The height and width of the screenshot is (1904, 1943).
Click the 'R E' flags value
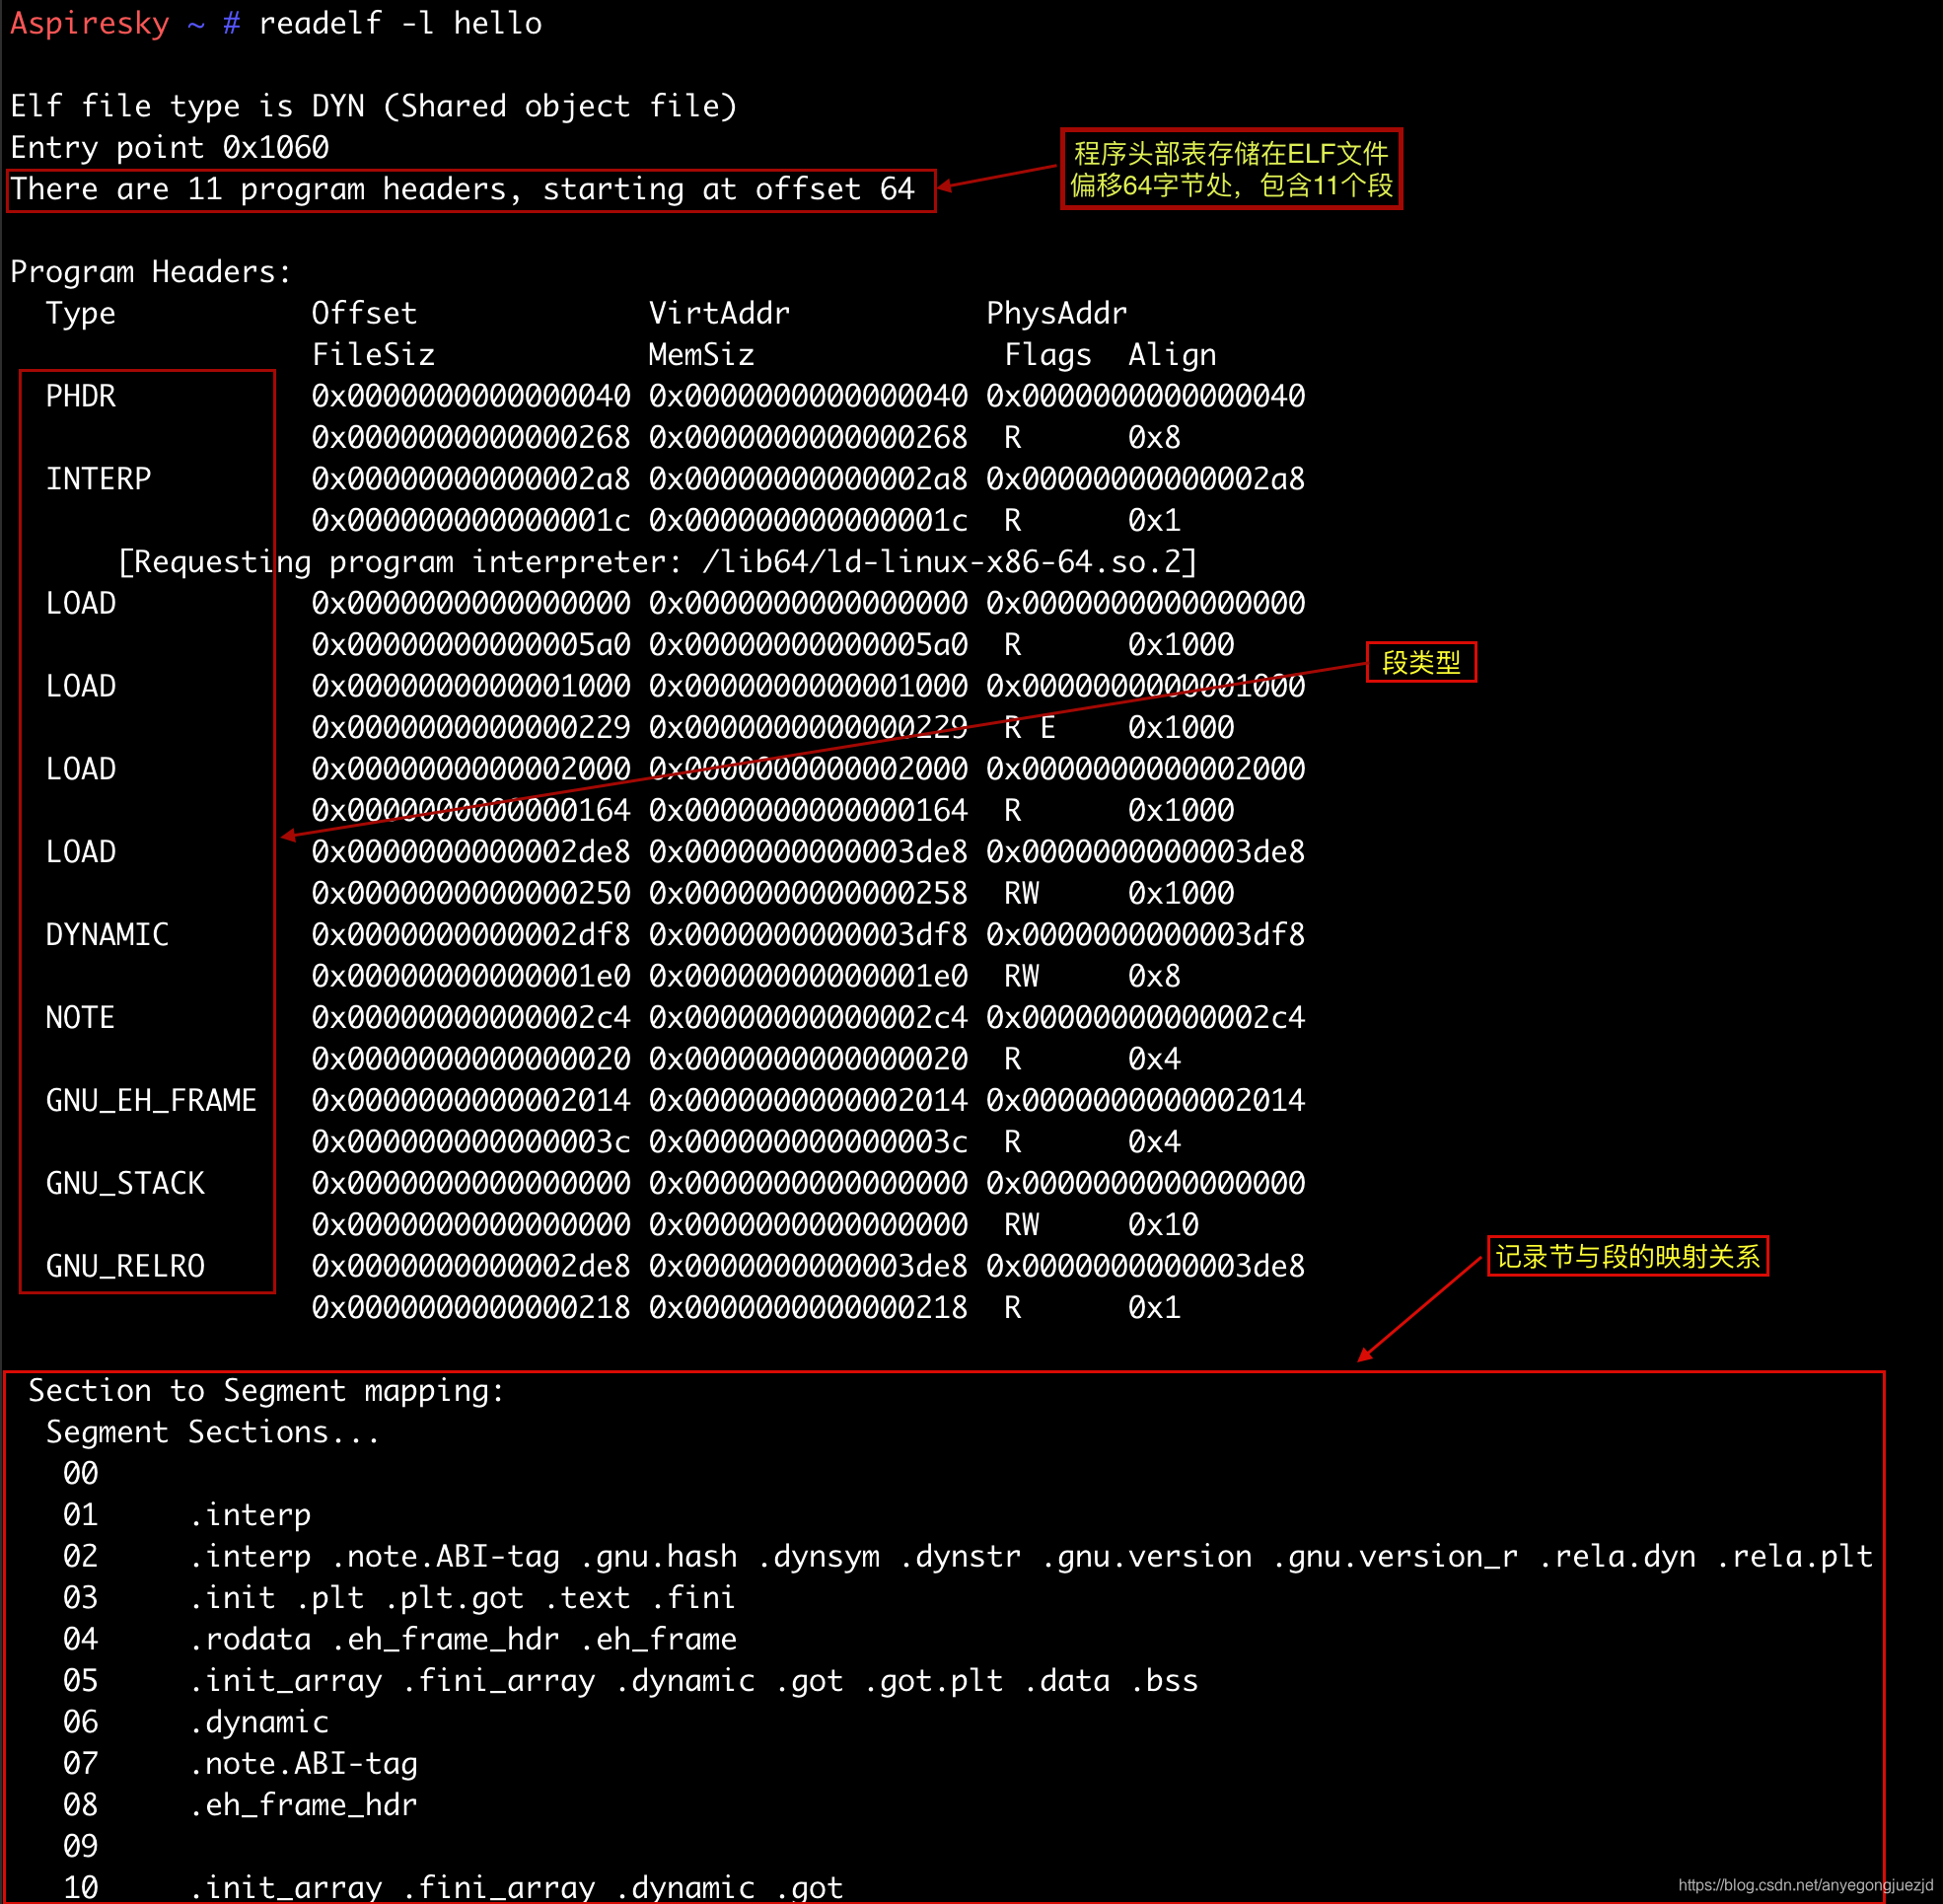point(1029,727)
